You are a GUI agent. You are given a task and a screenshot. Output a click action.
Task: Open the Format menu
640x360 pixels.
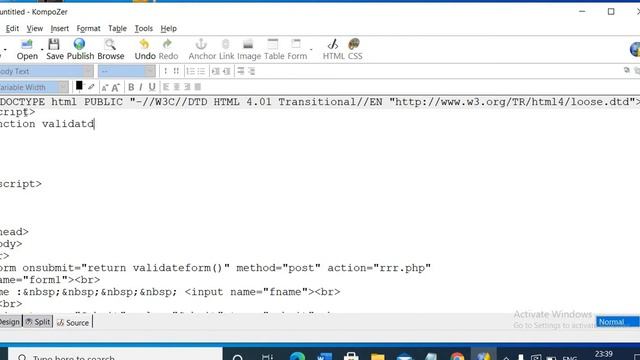coord(88,29)
